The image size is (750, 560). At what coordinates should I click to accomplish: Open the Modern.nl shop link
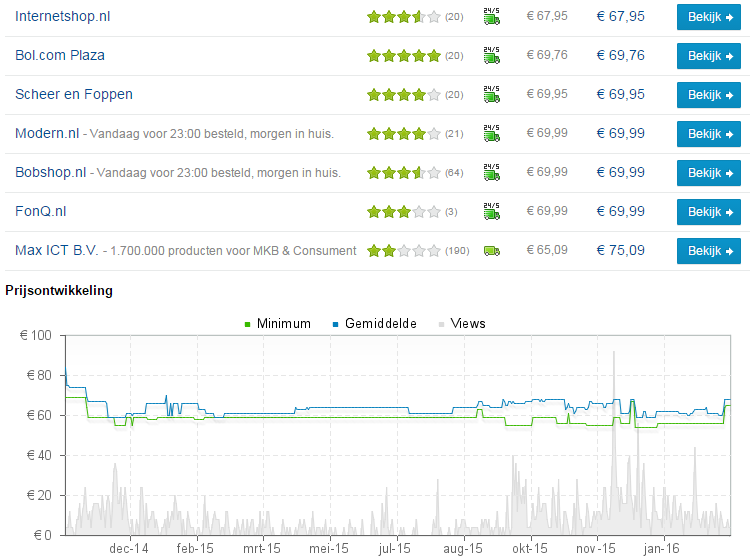tap(47, 133)
